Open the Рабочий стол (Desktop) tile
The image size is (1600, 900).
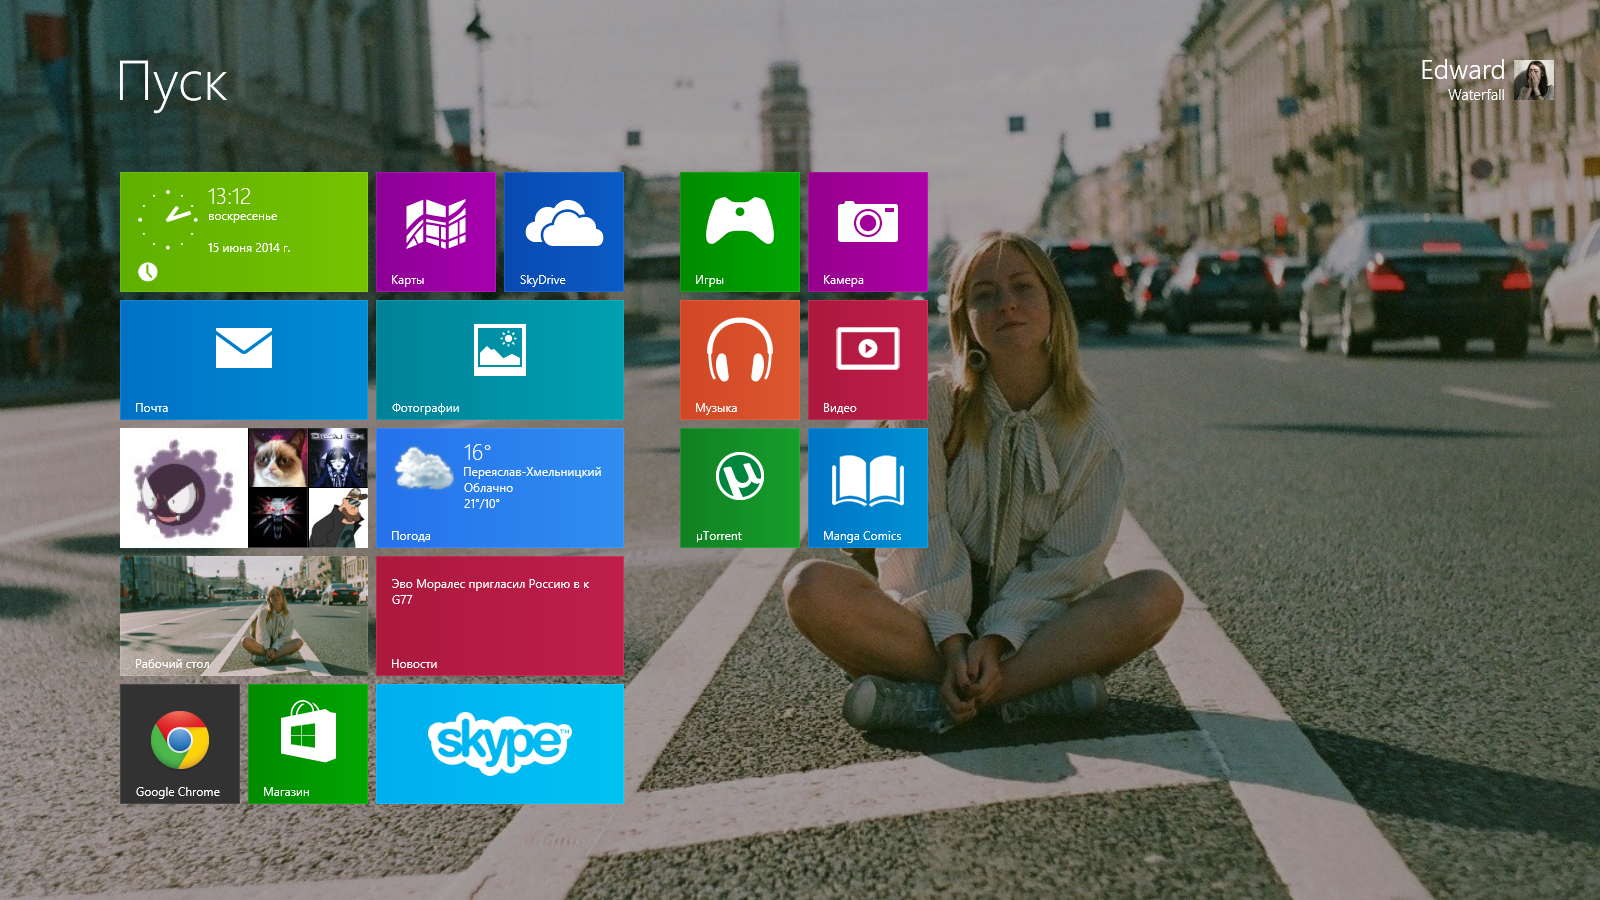click(x=243, y=616)
